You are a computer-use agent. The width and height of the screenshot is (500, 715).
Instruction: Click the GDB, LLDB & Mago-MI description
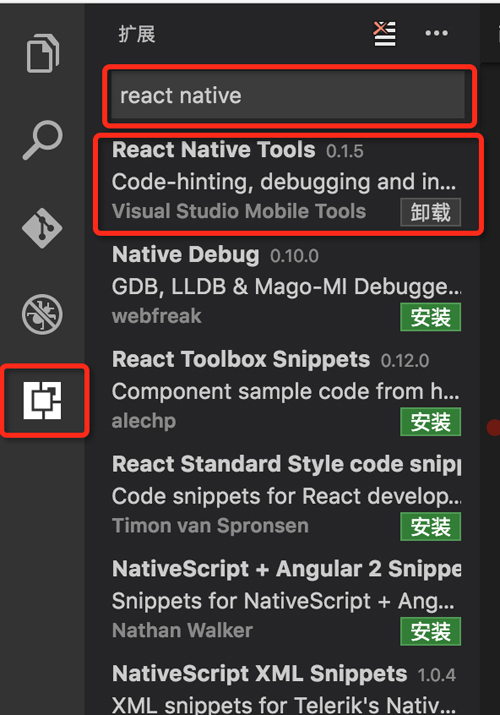[x=286, y=287]
